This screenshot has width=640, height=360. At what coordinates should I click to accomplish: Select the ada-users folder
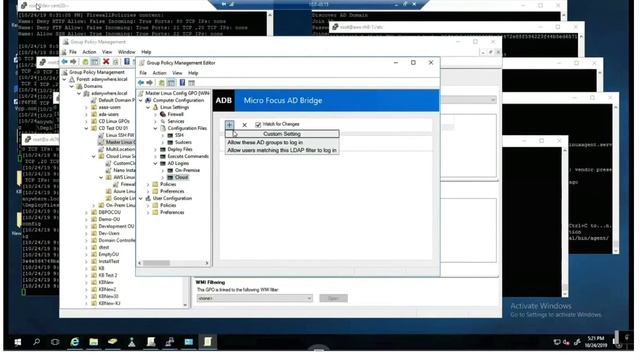(109, 114)
